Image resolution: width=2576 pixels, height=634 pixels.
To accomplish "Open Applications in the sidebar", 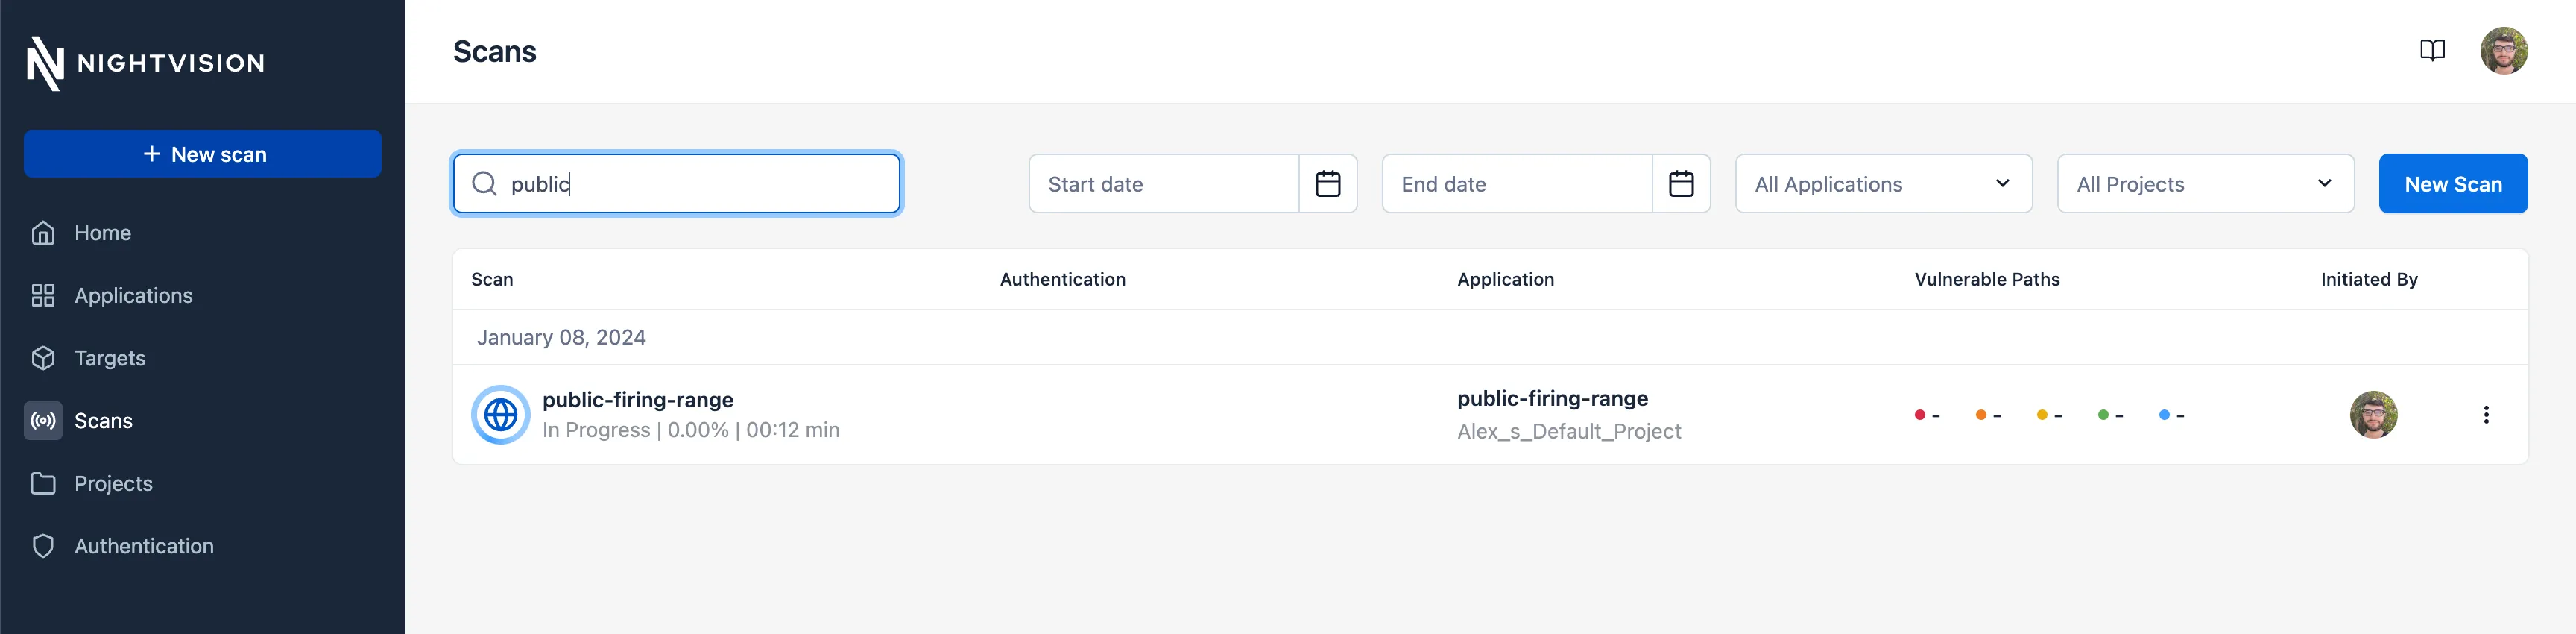I will point(202,296).
